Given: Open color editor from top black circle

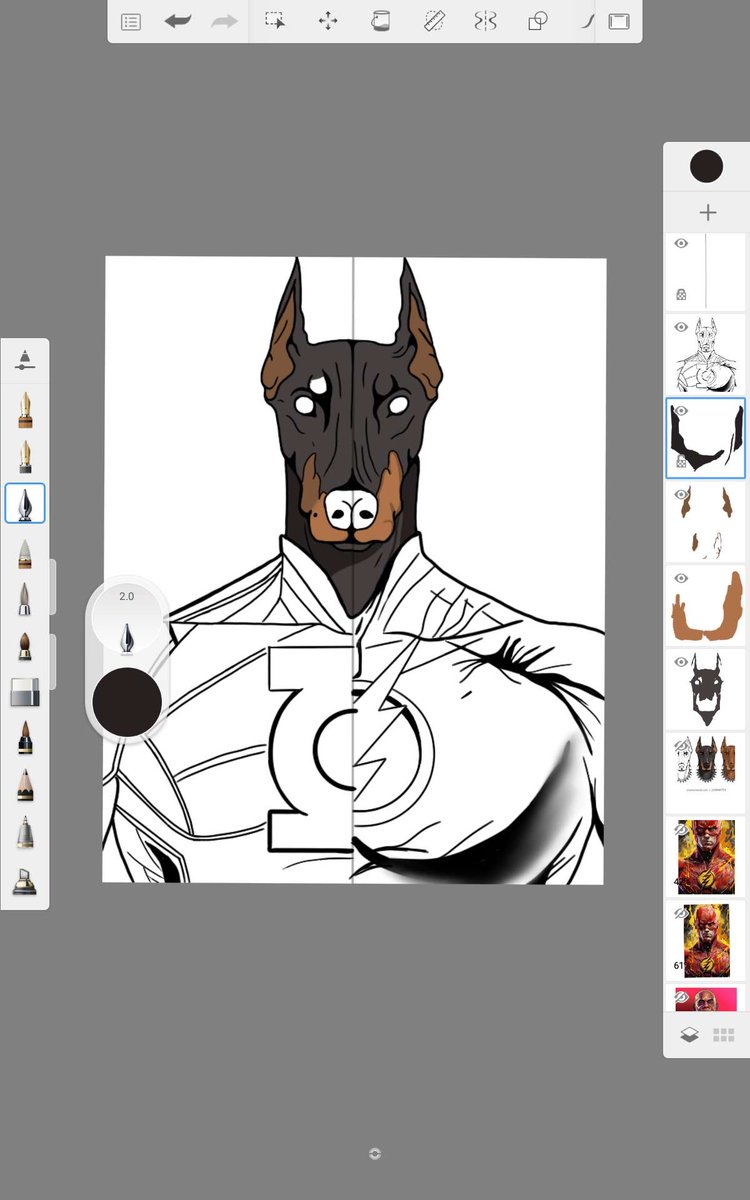Looking at the screenshot, I should [x=707, y=167].
